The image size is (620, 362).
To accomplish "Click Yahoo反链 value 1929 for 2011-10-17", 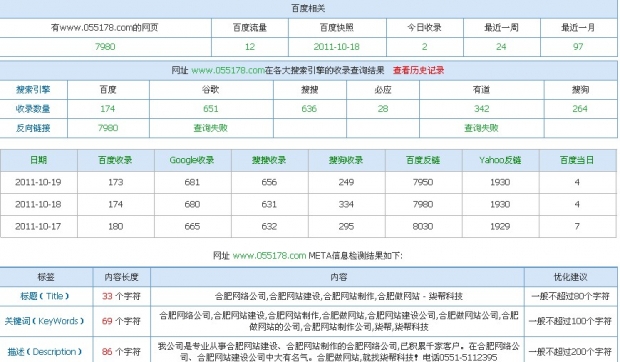I will pyautogui.click(x=500, y=226).
